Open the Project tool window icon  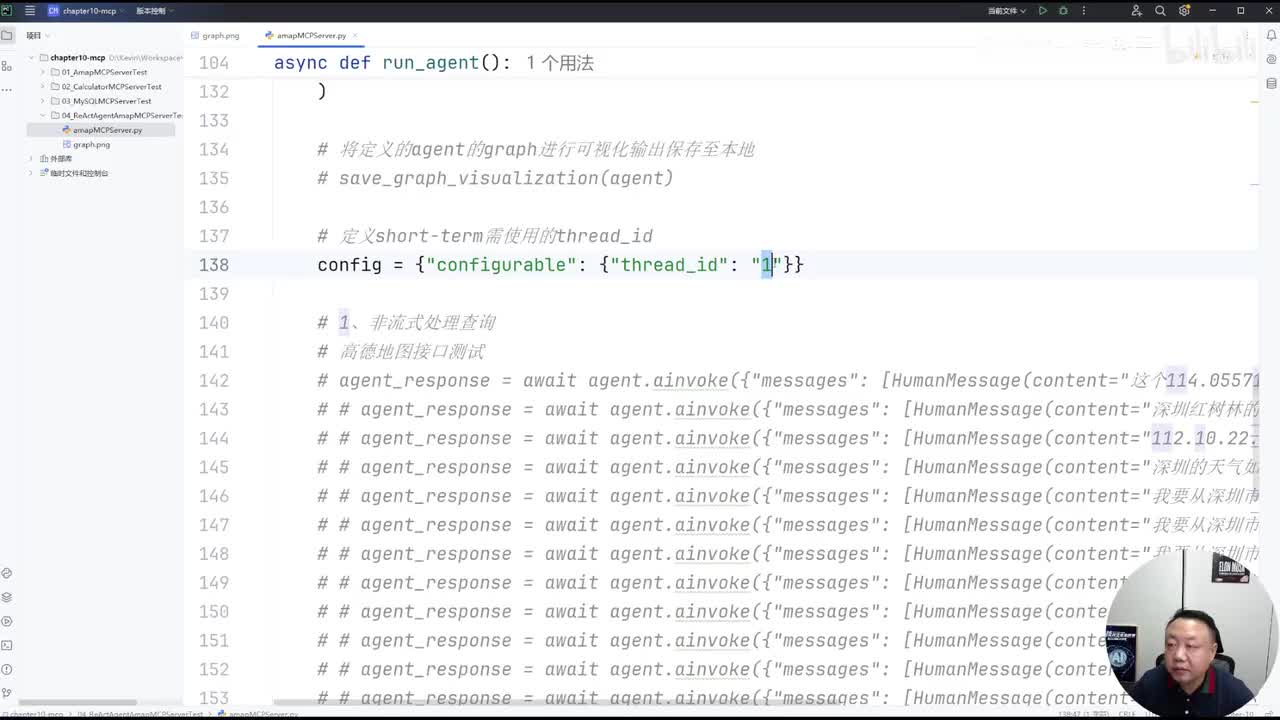[x=7, y=35]
